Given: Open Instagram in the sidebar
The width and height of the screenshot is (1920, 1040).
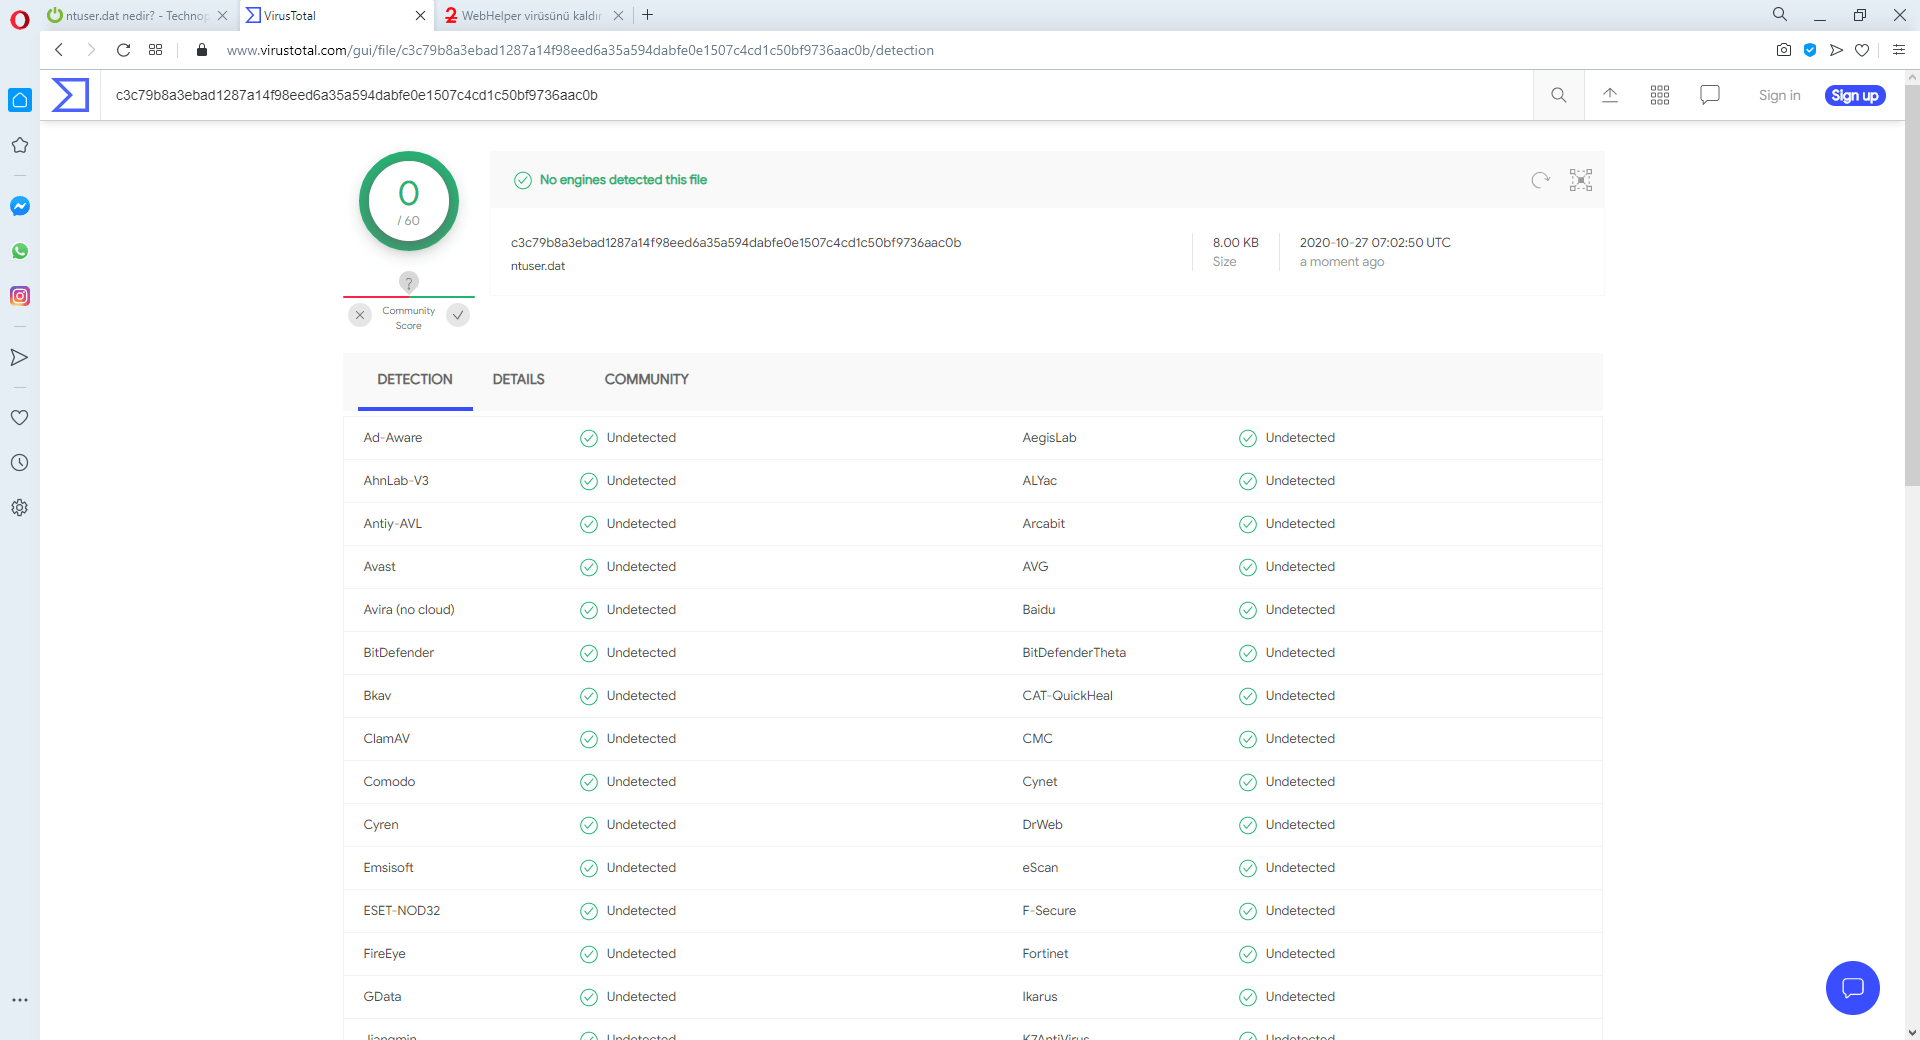Looking at the screenshot, I should [20, 296].
